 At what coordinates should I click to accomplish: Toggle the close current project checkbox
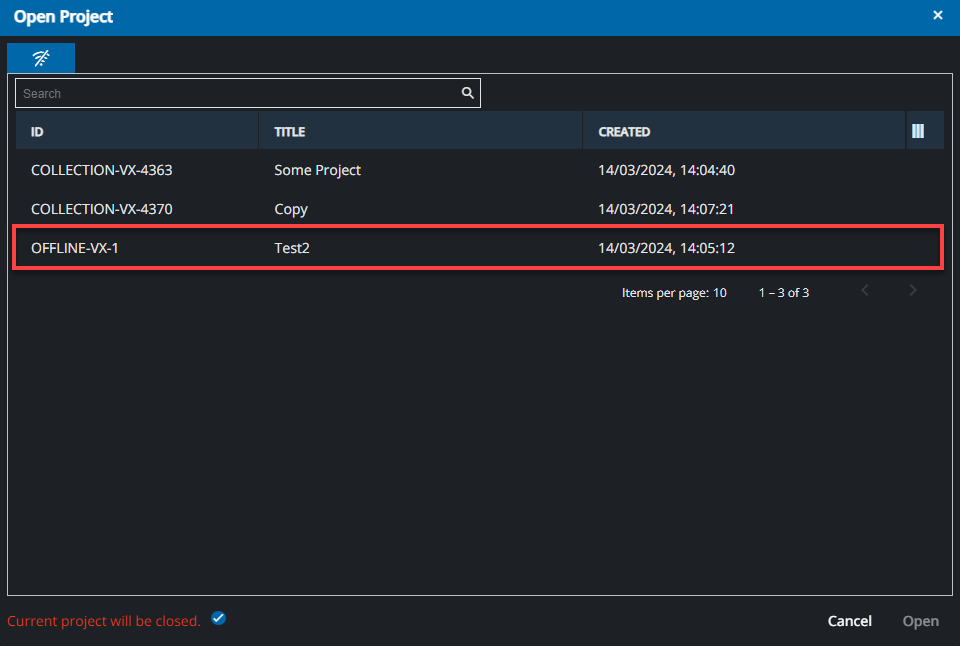point(218,619)
